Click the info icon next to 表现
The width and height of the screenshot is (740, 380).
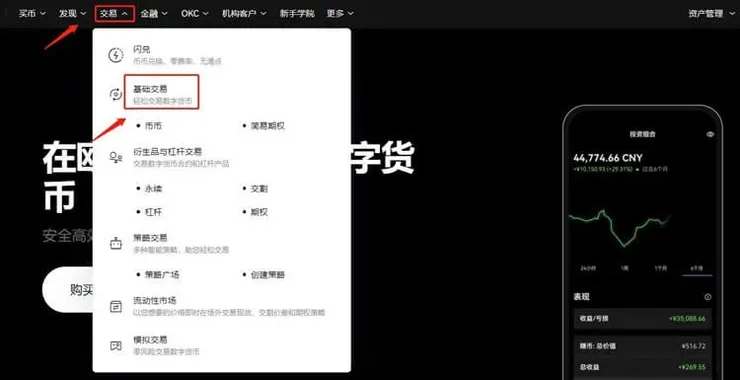point(707,297)
